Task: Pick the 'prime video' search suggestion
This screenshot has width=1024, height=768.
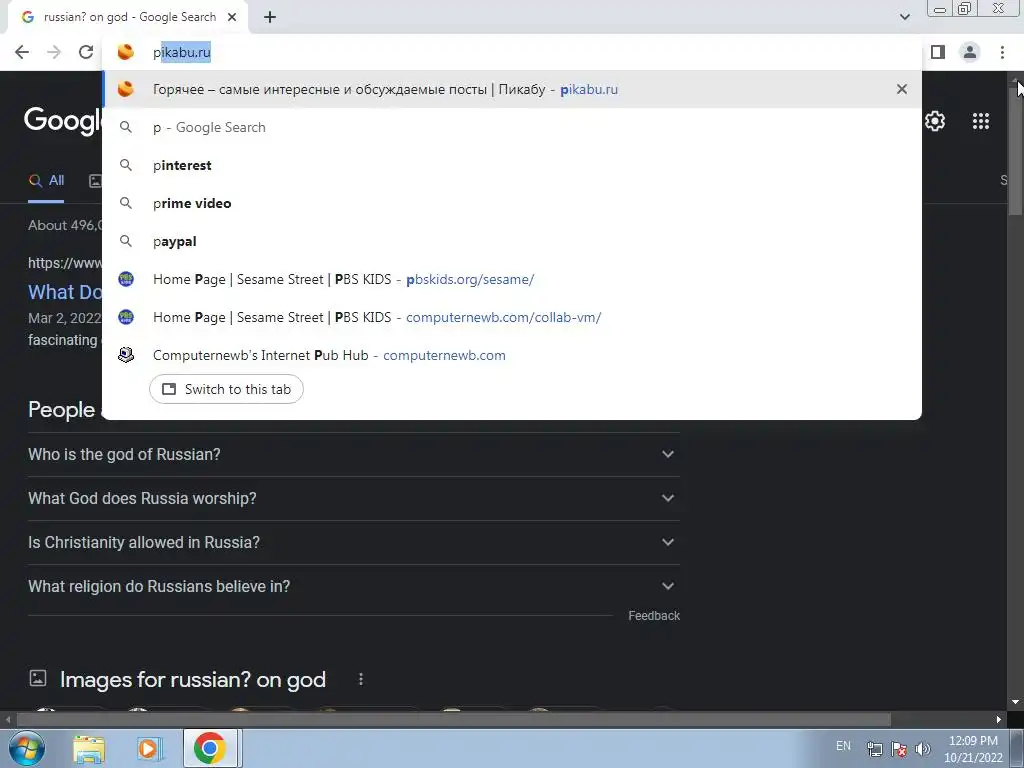Action: (512, 203)
